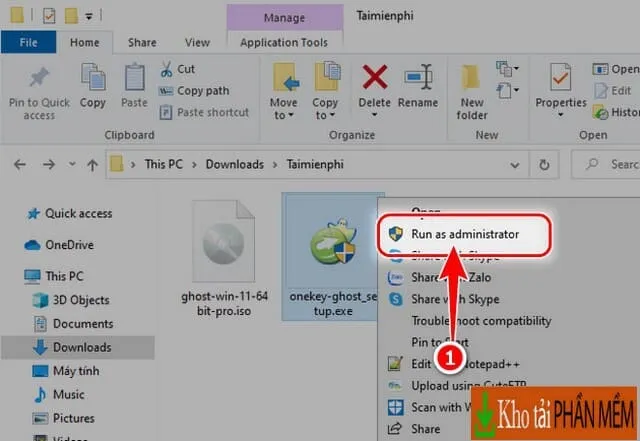The image size is (640, 441).
Task: Click Taimienphi in the address bar
Action: pos(315,164)
